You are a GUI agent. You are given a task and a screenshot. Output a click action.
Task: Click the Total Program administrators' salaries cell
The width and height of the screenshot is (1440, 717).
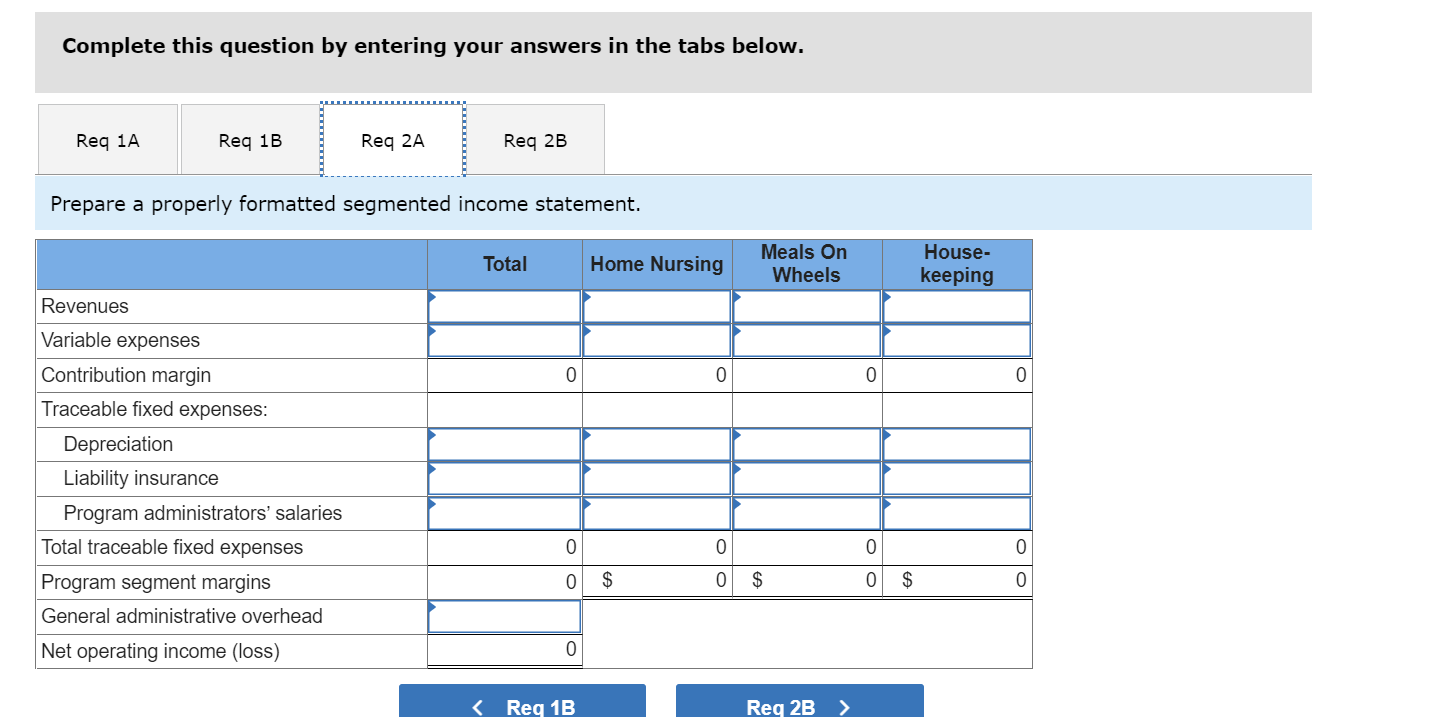pos(504,513)
